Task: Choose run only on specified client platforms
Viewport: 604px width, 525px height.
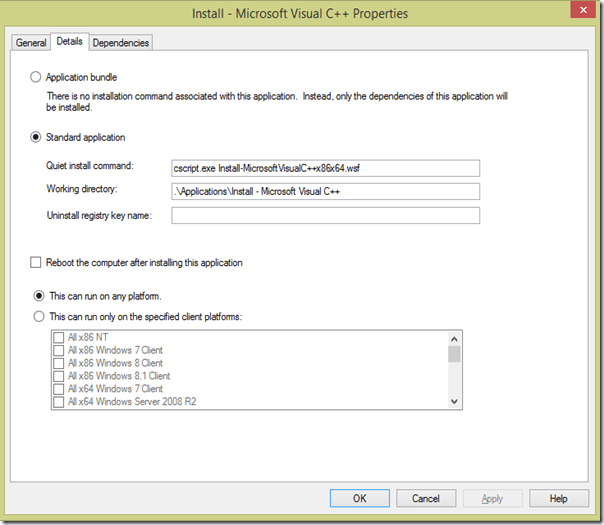Action: coord(39,316)
